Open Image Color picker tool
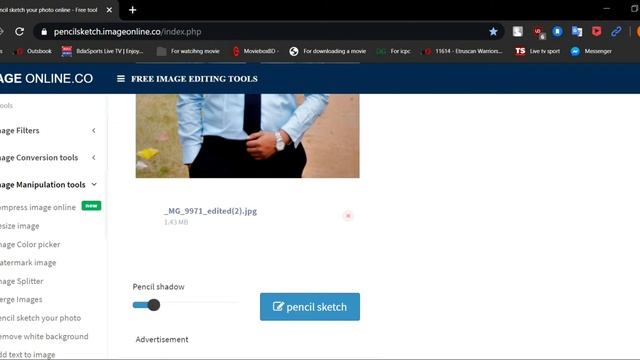The image size is (640, 360). click(30, 244)
